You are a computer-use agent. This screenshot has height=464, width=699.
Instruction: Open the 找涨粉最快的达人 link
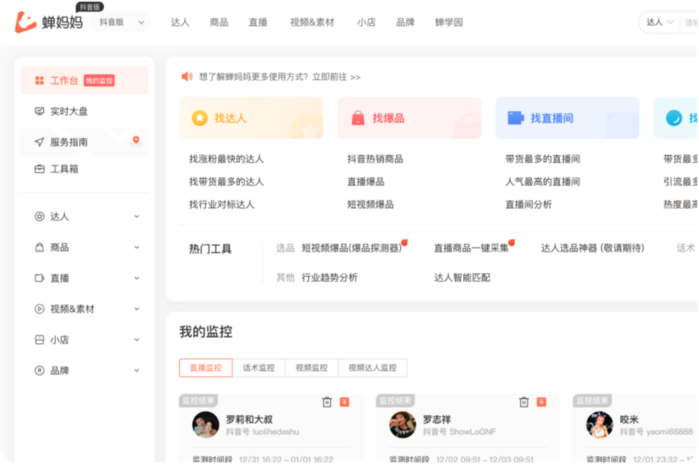(226, 159)
